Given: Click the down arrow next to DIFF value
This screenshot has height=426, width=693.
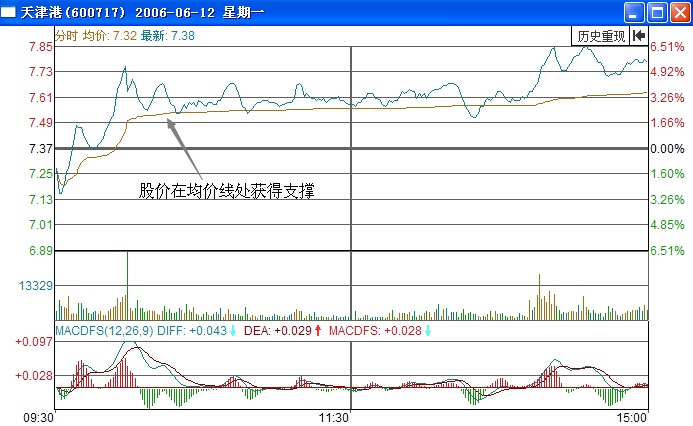Looking at the screenshot, I should 234,331.
